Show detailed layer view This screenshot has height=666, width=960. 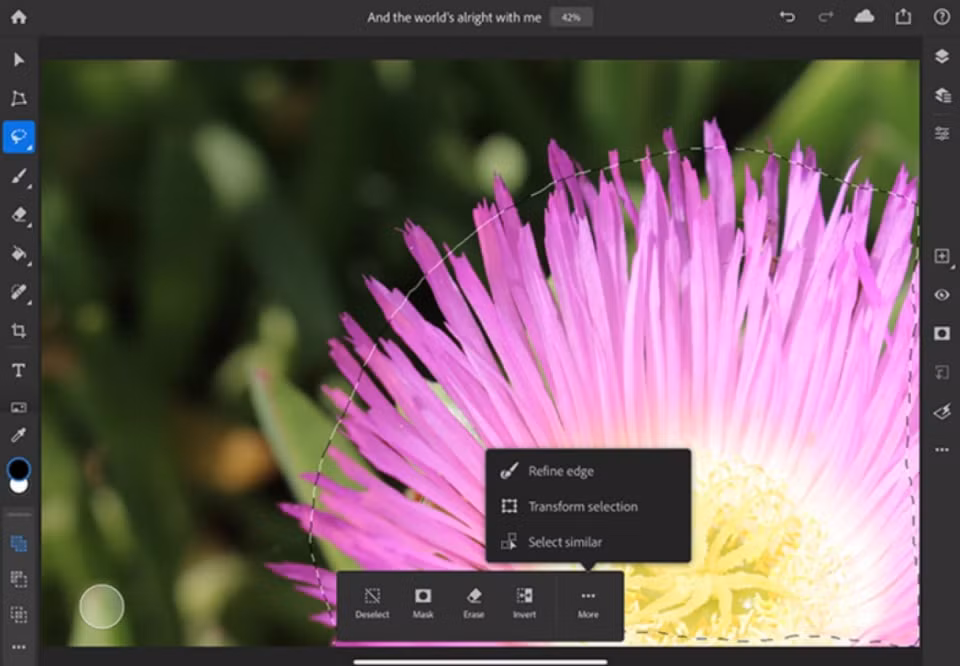click(x=942, y=95)
